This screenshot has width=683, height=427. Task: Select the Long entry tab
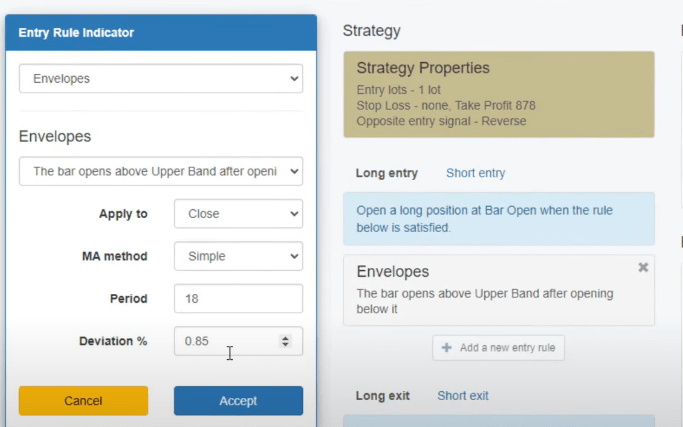[x=386, y=173]
